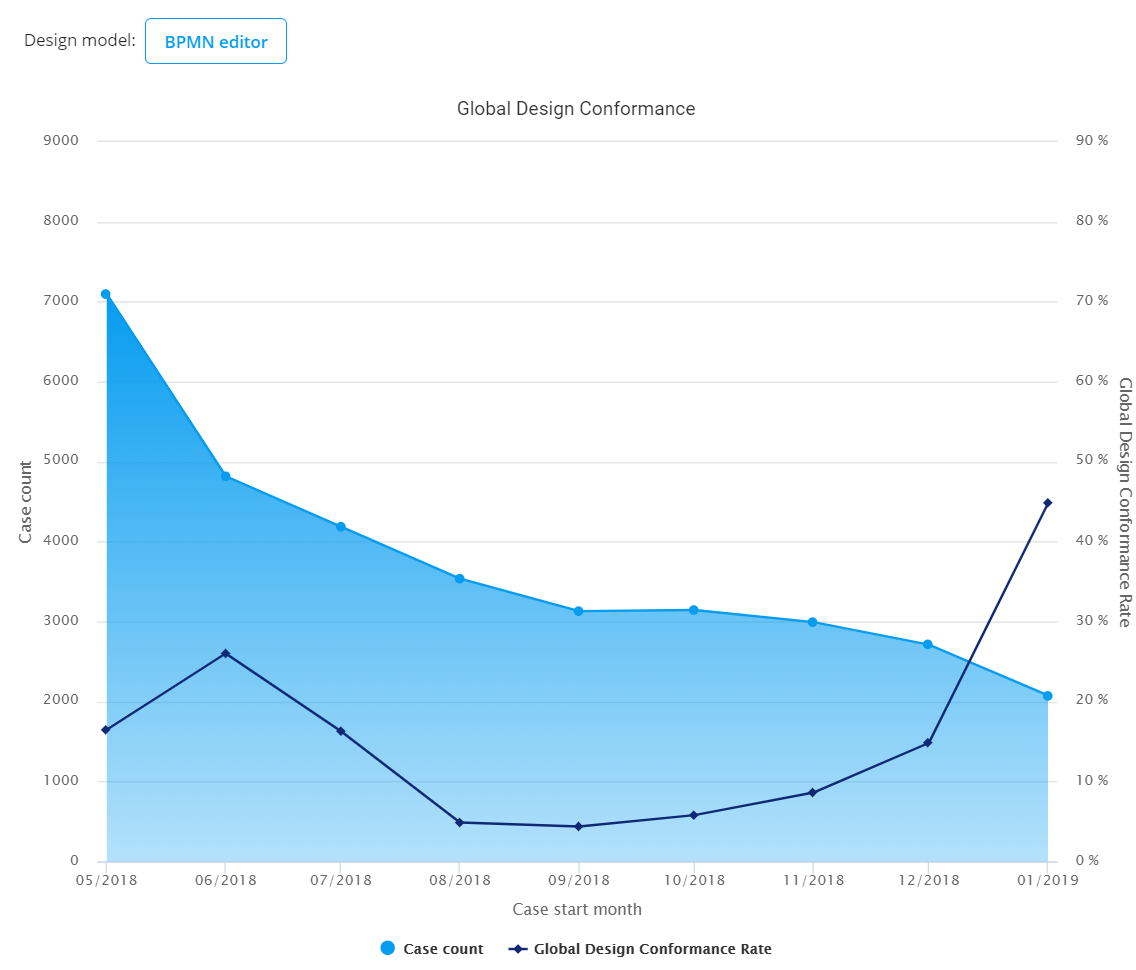The width and height of the screenshot is (1136, 970).
Task: Select the 07/2018 case count data point
Action: 341,527
